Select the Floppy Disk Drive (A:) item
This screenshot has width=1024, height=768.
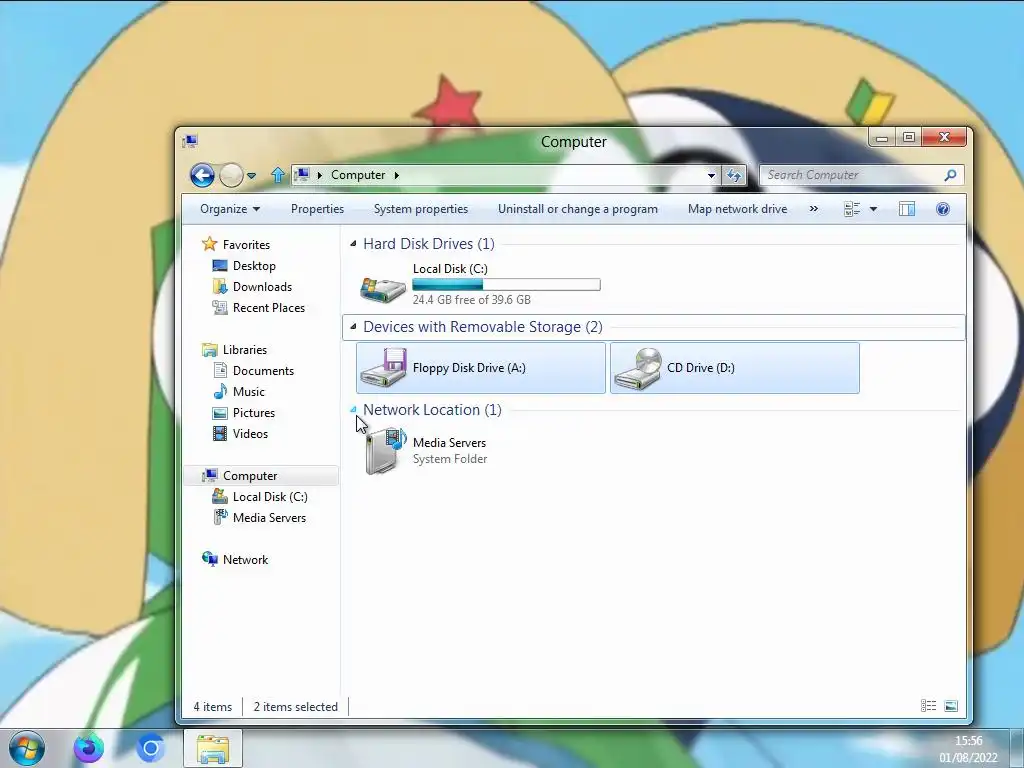[481, 368]
